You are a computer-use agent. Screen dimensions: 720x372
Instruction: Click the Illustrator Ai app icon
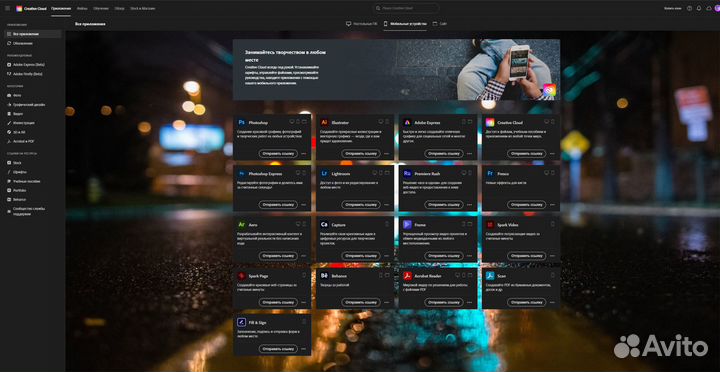324,122
